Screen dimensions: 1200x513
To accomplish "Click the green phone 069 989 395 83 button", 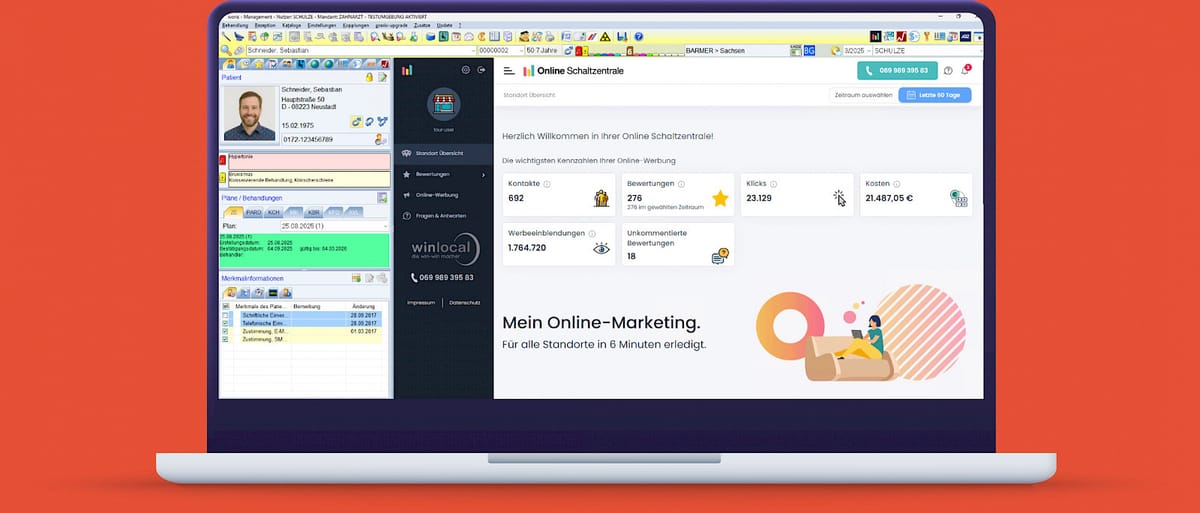I will pyautogui.click(x=897, y=71).
